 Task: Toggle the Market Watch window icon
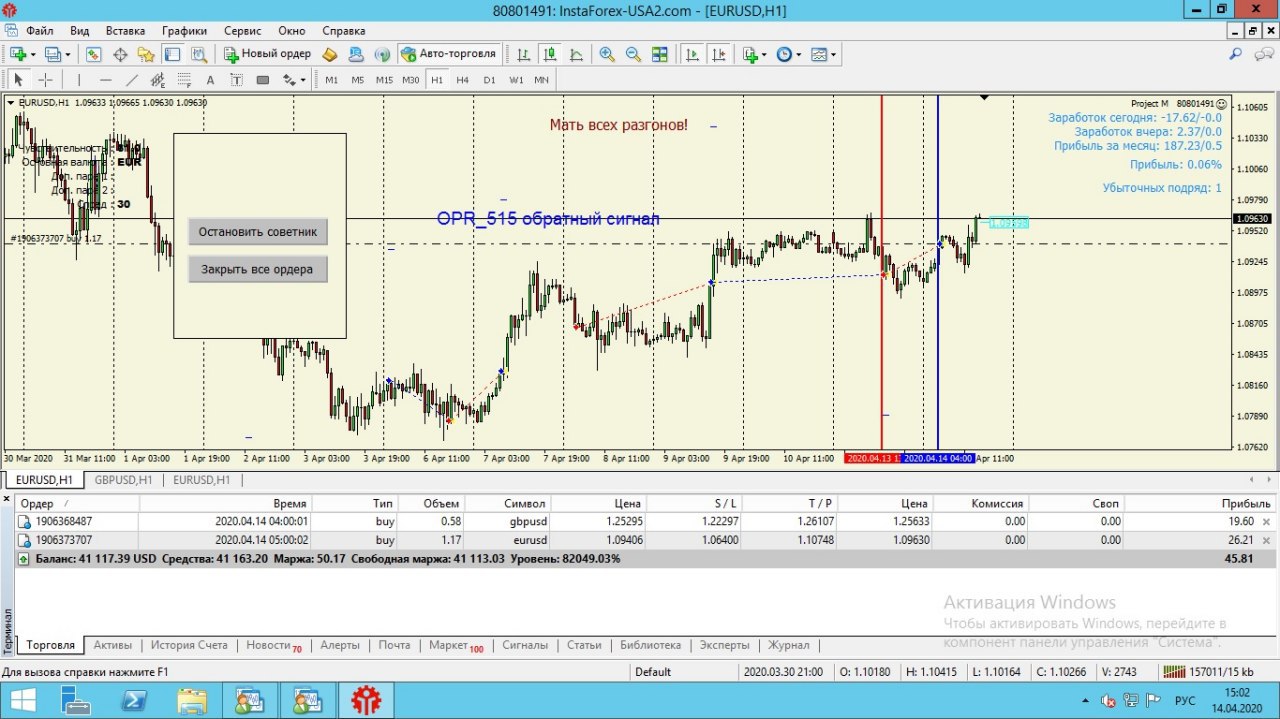[x=94, y=54]
